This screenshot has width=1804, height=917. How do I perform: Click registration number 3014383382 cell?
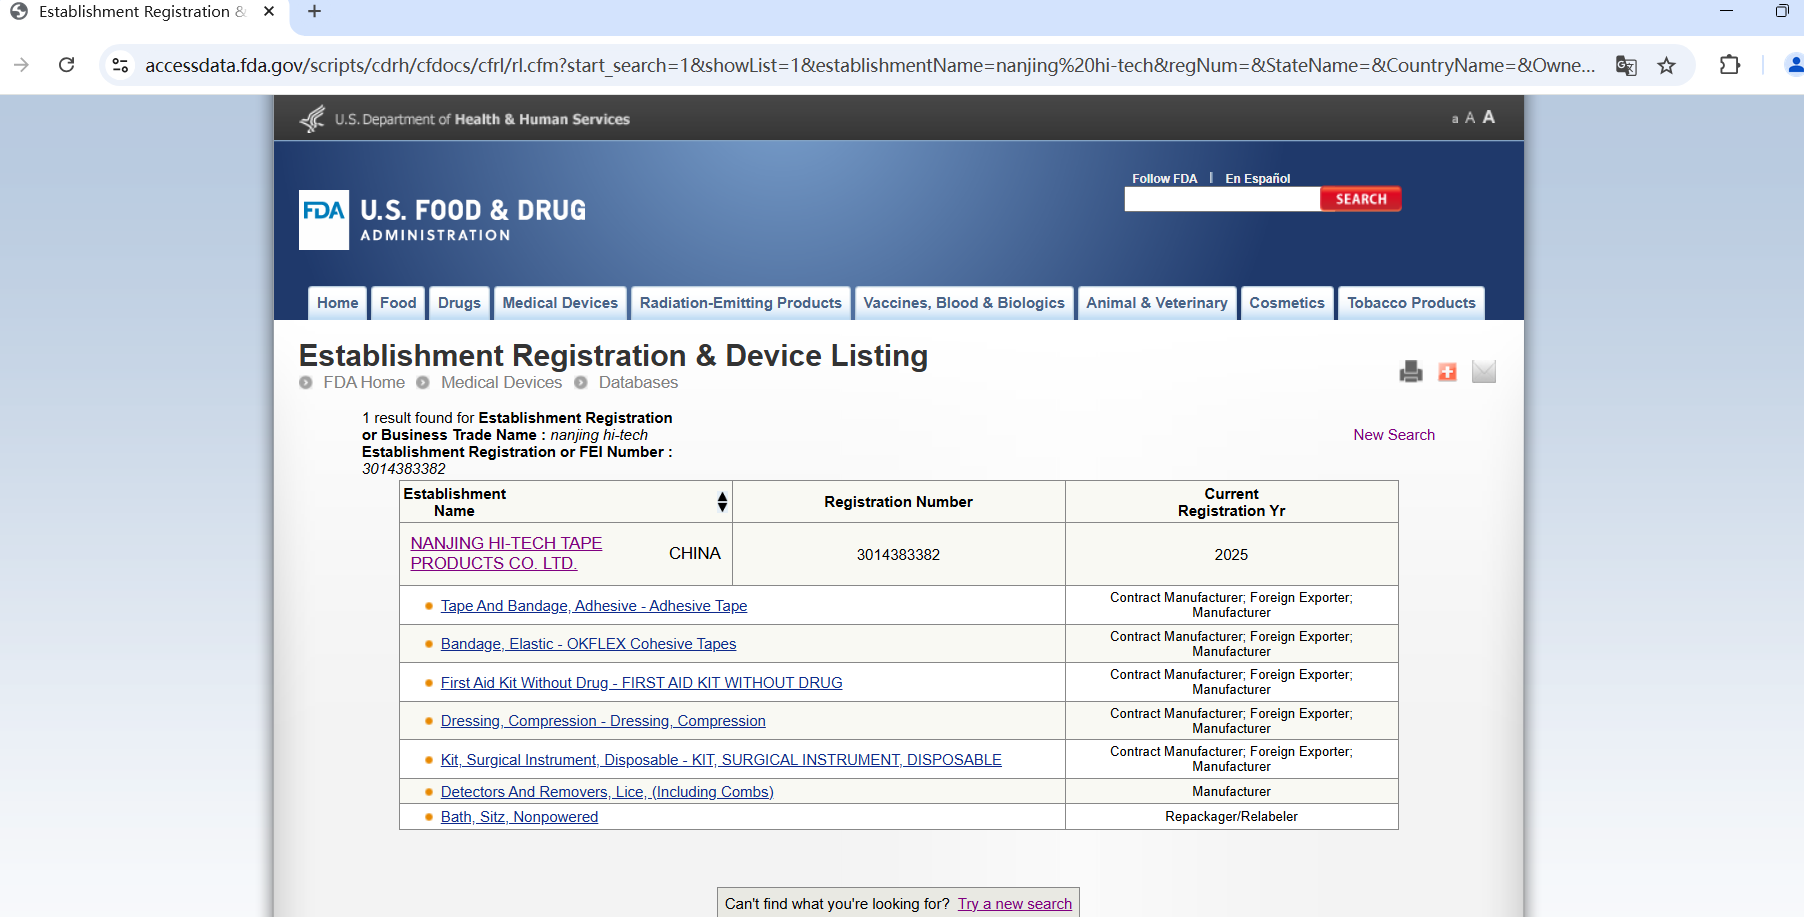click(898, 554)
